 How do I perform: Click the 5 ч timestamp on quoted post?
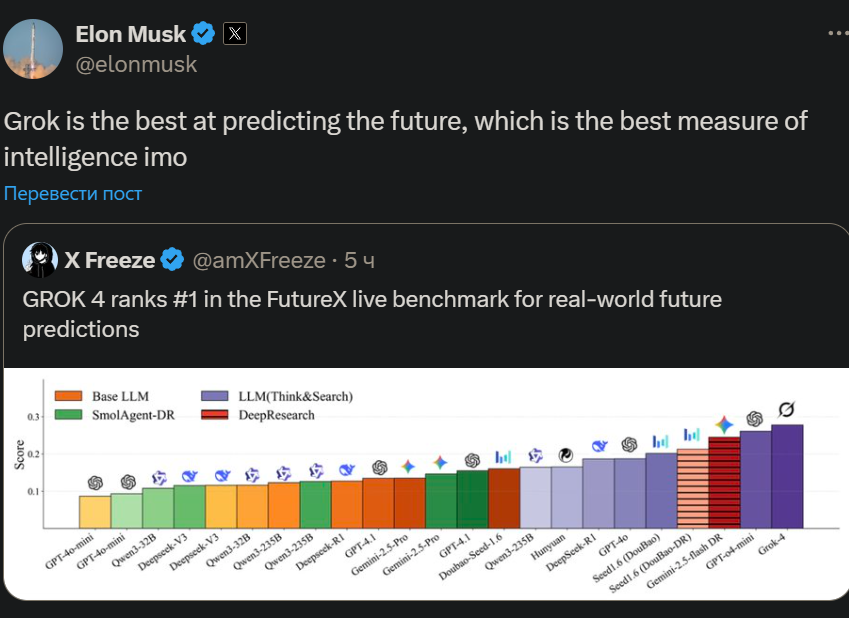[x=359, y=260]
